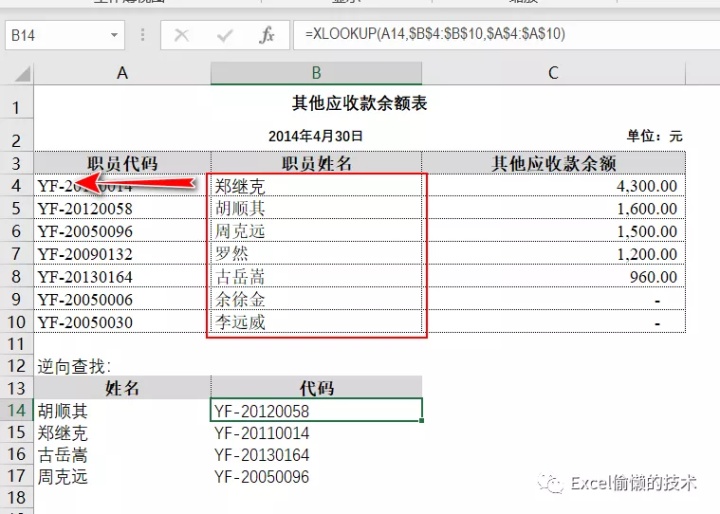
Task: Select row 3 header
Action: (x=17, y=163)
